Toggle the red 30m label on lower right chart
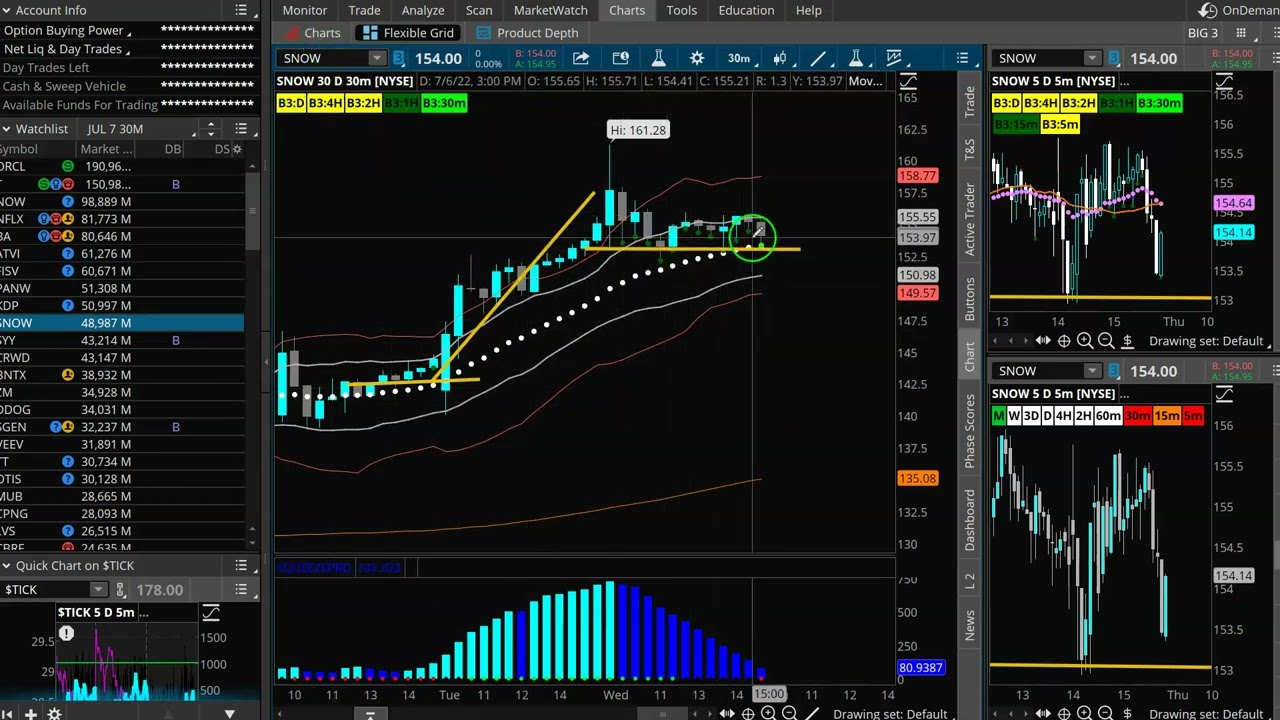Viewport: 1280px width, 720px height. (1138, 416)
